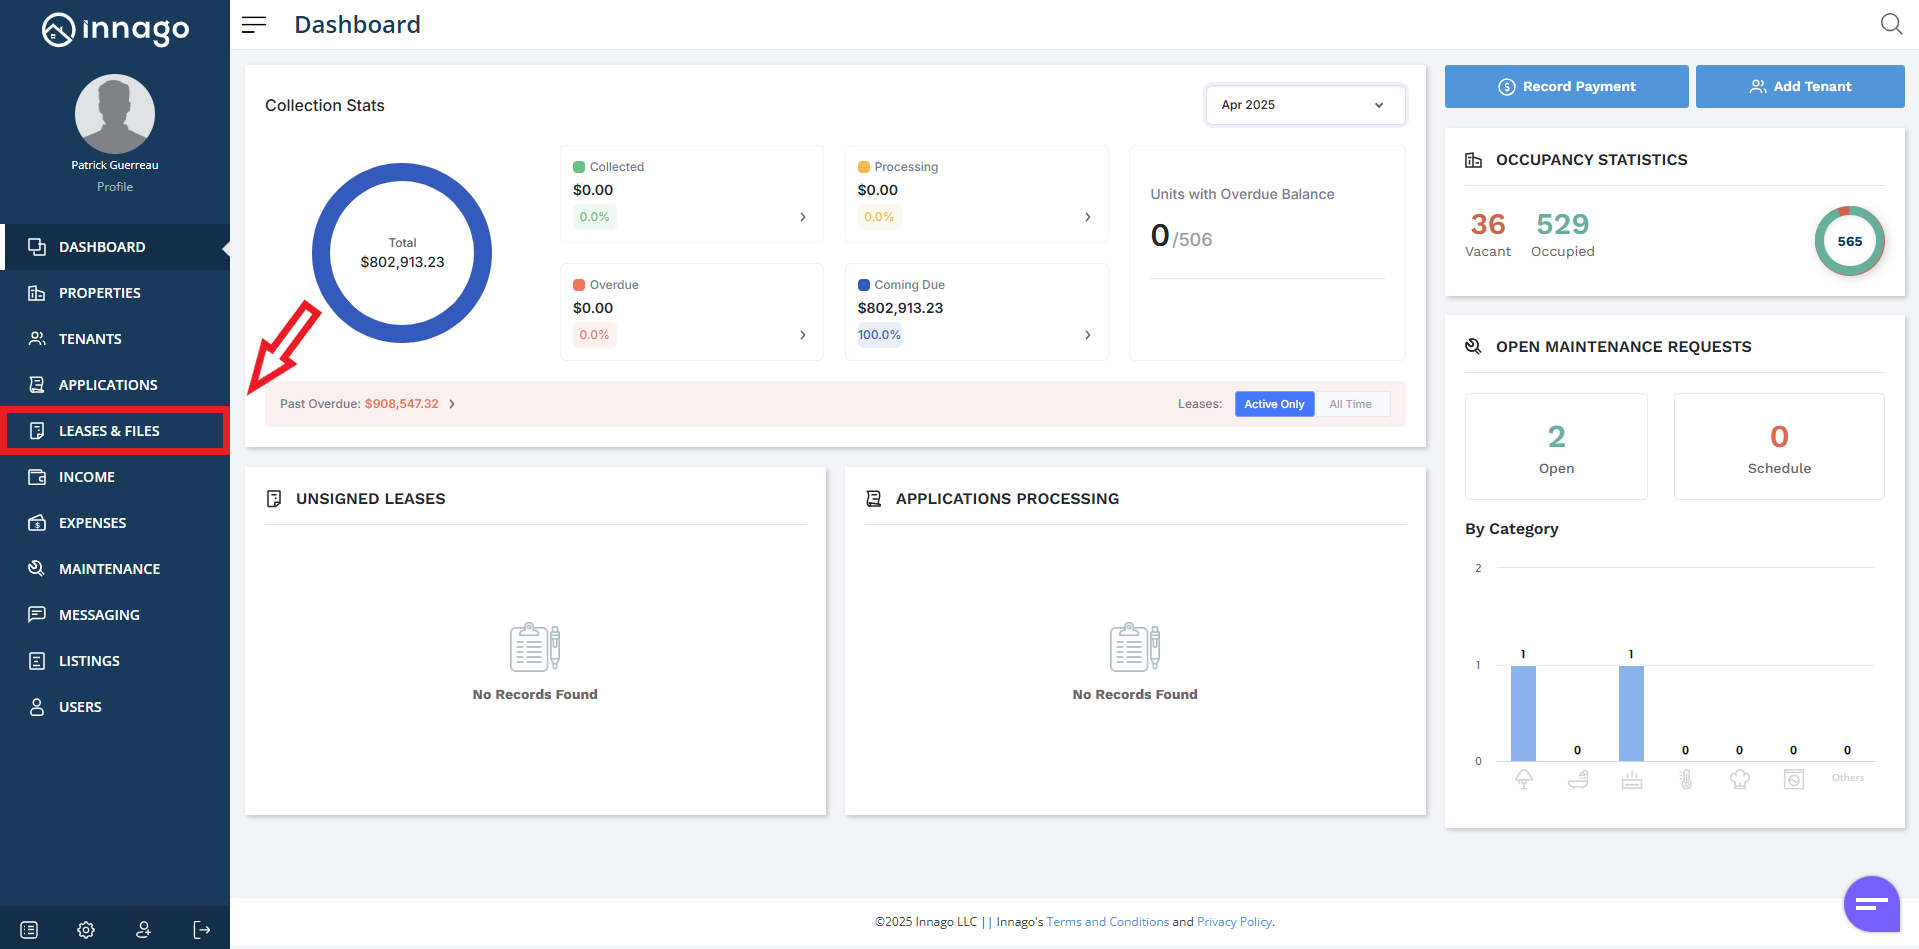Open Leases & Files in sidebar
This screenshot has width=1919, height=949.
pos(109,431)
